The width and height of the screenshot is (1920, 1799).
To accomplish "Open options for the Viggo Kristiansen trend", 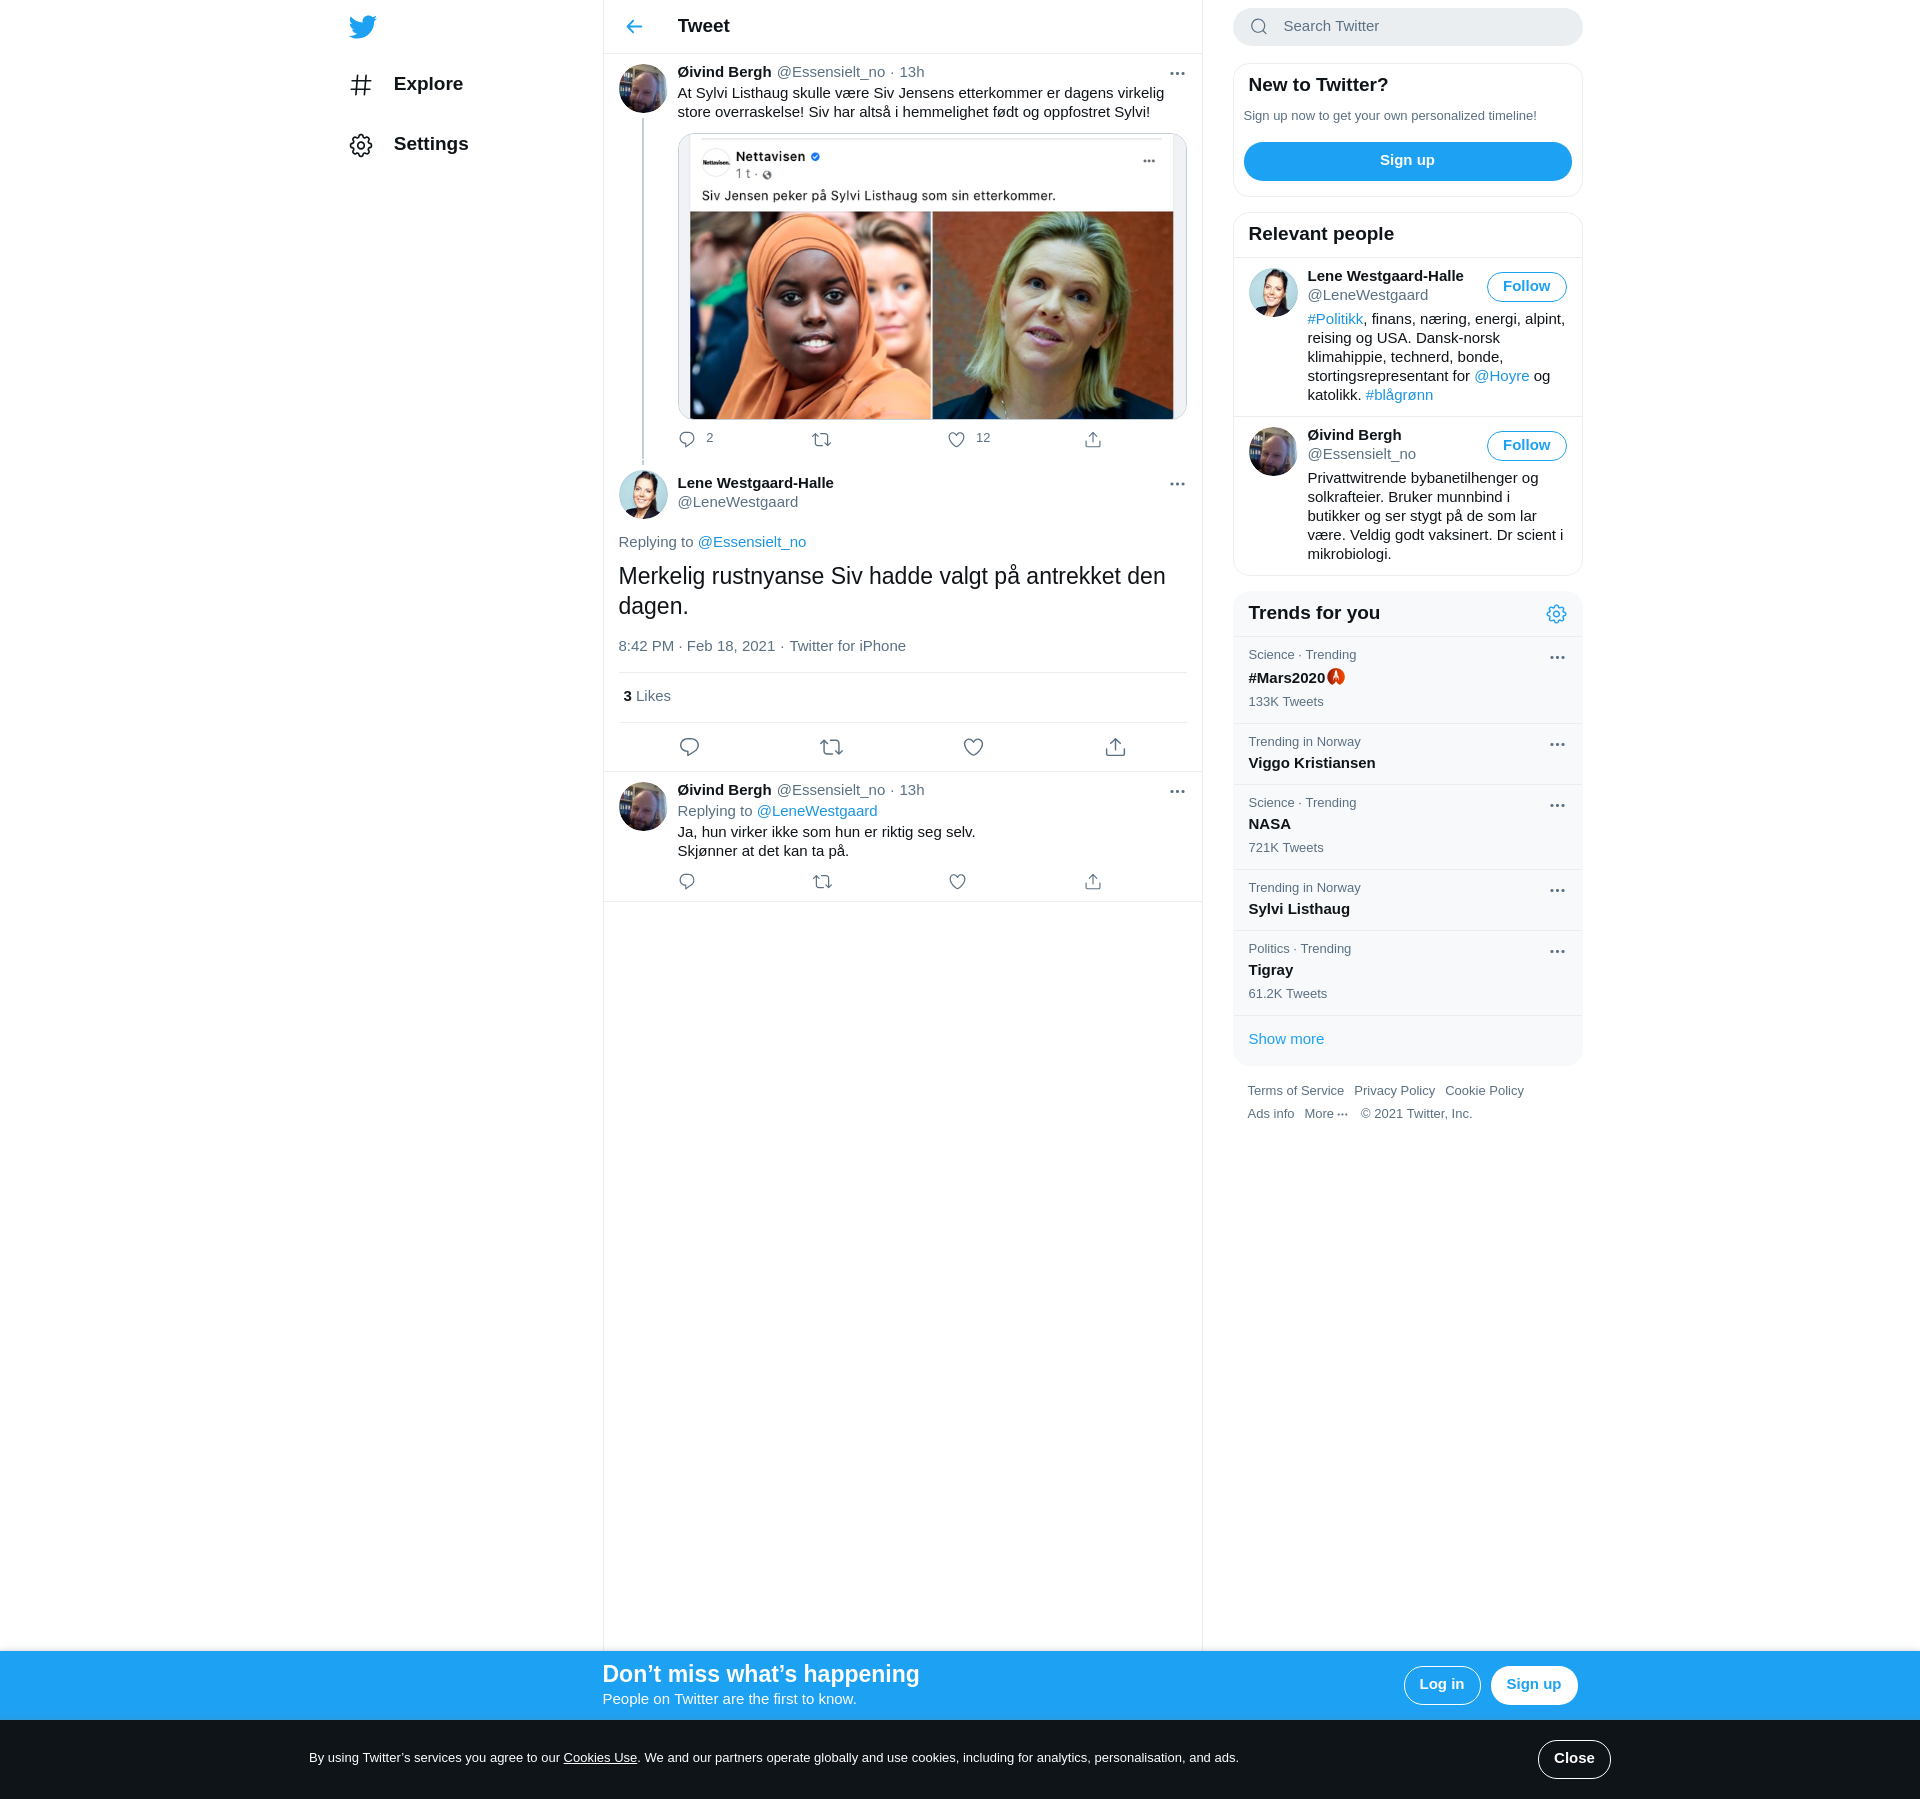I will tap(1557, 745).
